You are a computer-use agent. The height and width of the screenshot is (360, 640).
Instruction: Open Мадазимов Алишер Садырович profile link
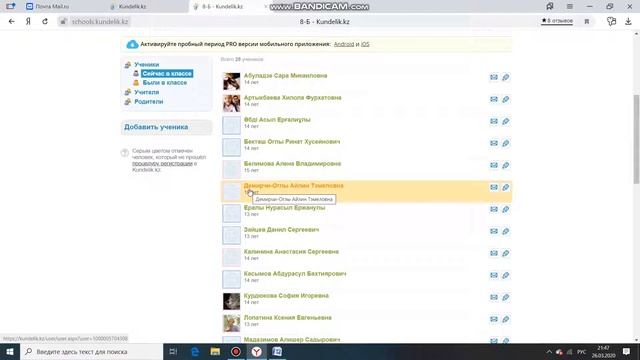[291, 340]
